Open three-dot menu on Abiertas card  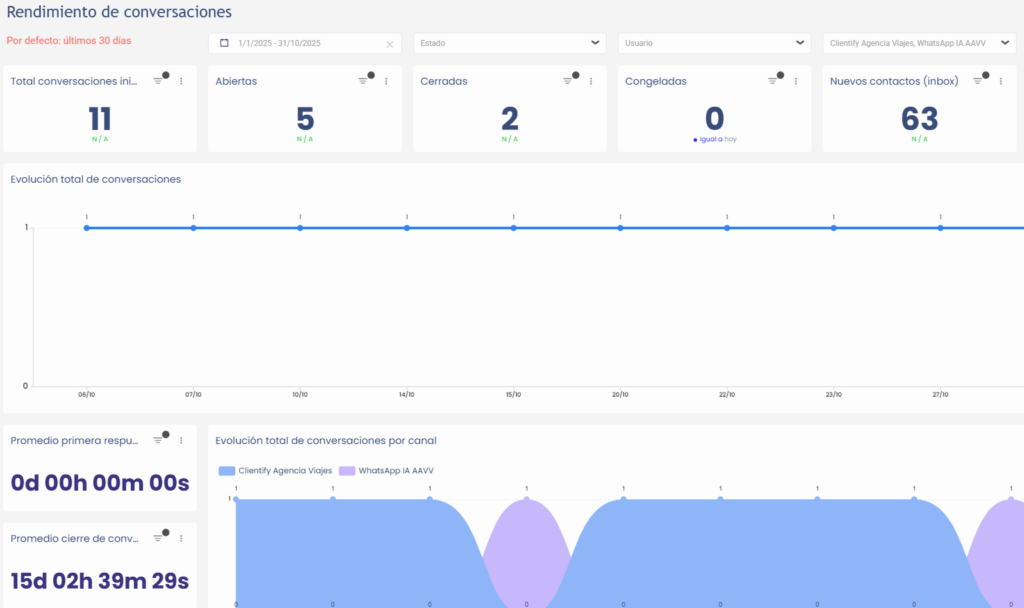pos(386,81)
